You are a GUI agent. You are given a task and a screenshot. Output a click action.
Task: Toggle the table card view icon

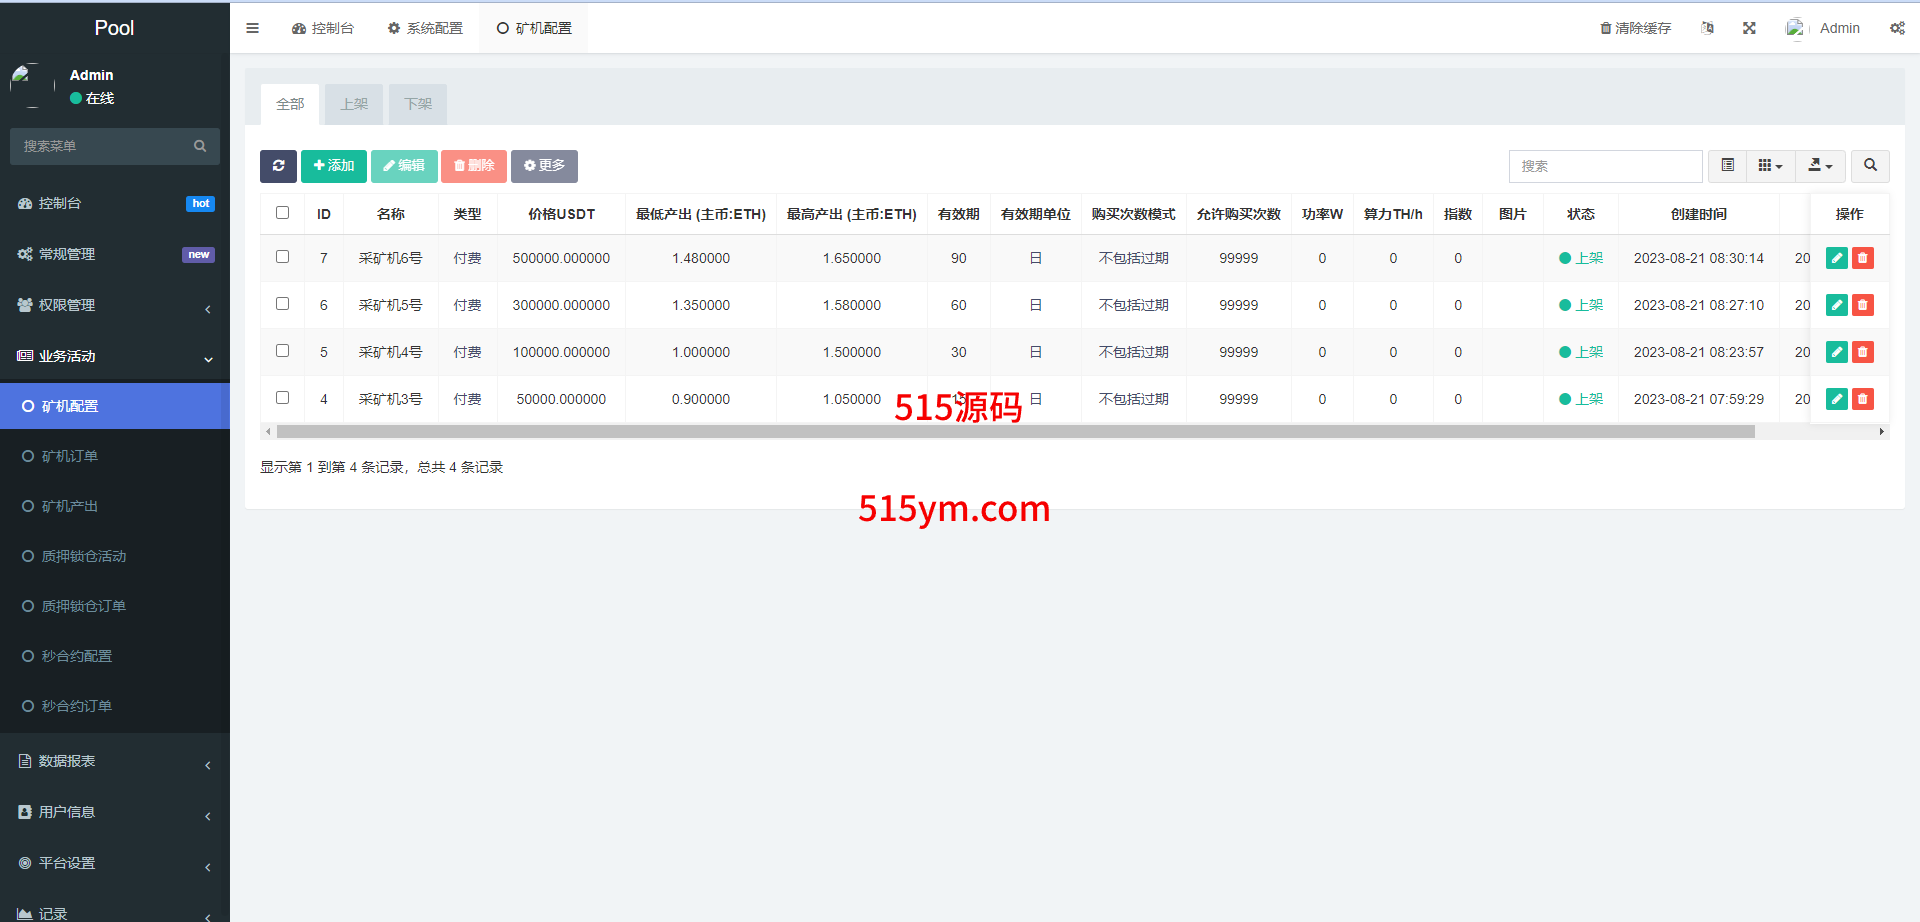(1727, 166)
